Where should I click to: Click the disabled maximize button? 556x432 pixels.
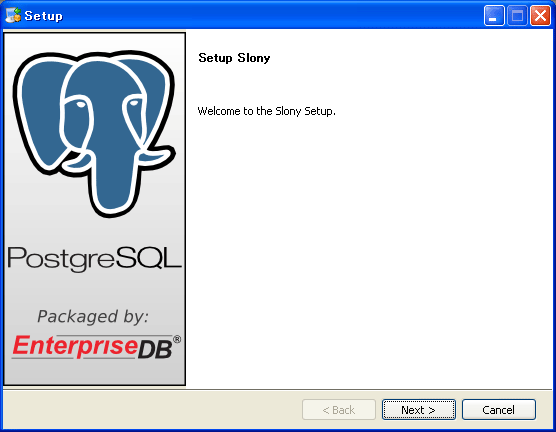(517, 16)
